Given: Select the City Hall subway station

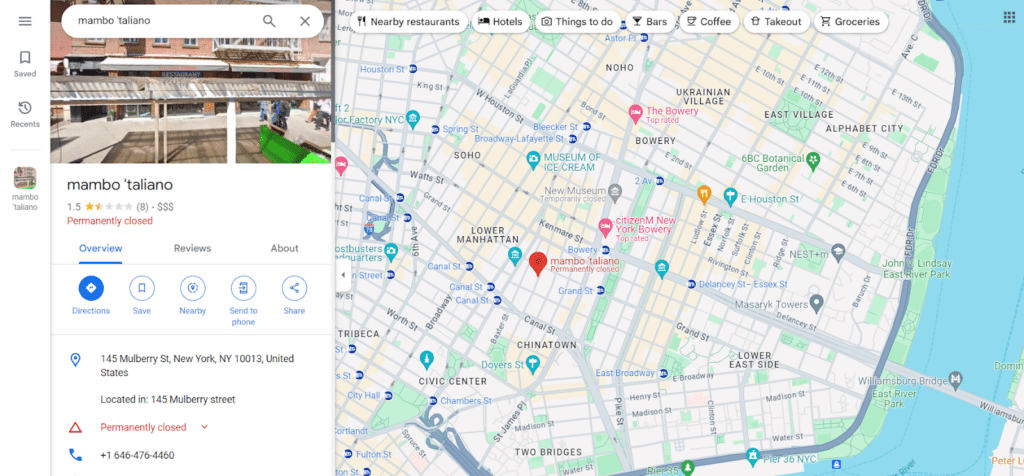Looking at the screenshot, I should 388,396.
